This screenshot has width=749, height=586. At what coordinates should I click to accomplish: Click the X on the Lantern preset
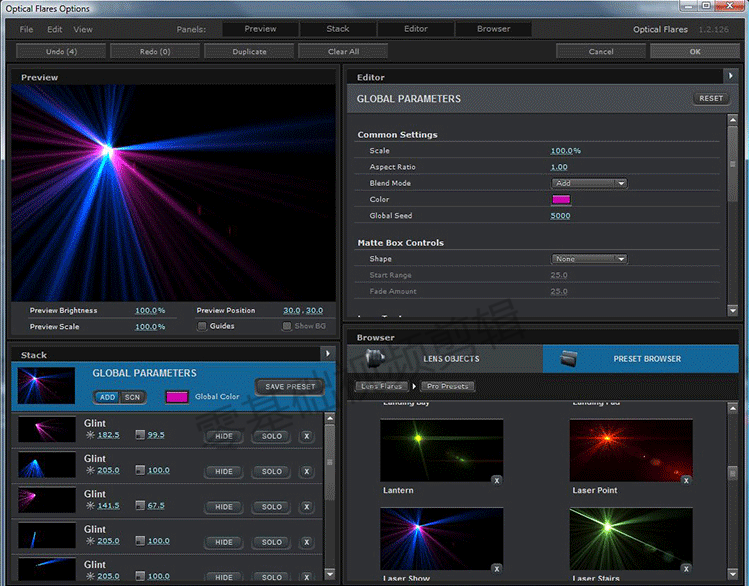497,481
